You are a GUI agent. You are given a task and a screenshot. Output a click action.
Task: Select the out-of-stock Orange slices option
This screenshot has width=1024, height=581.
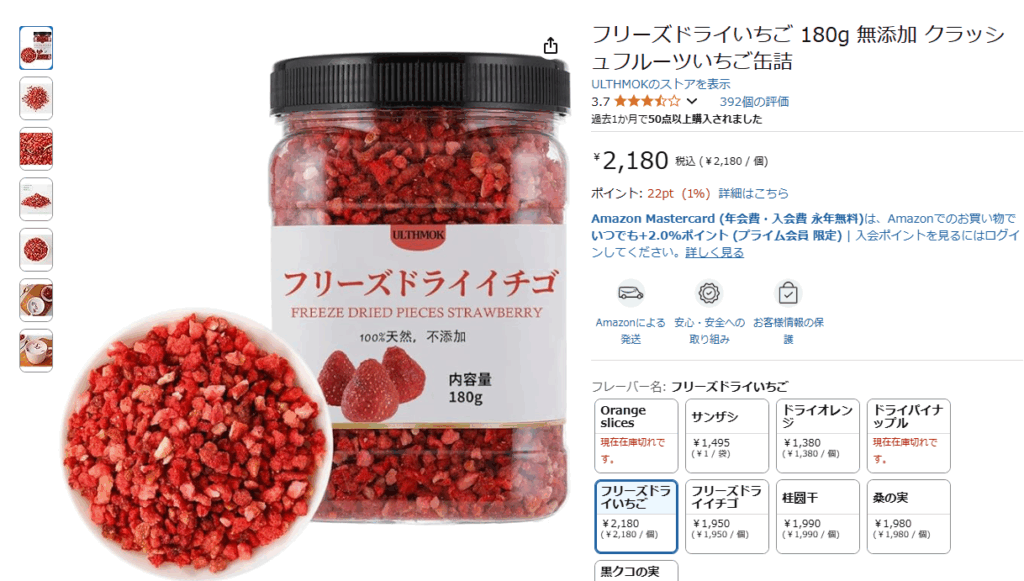pyautogui.click(x=636, y=435)
